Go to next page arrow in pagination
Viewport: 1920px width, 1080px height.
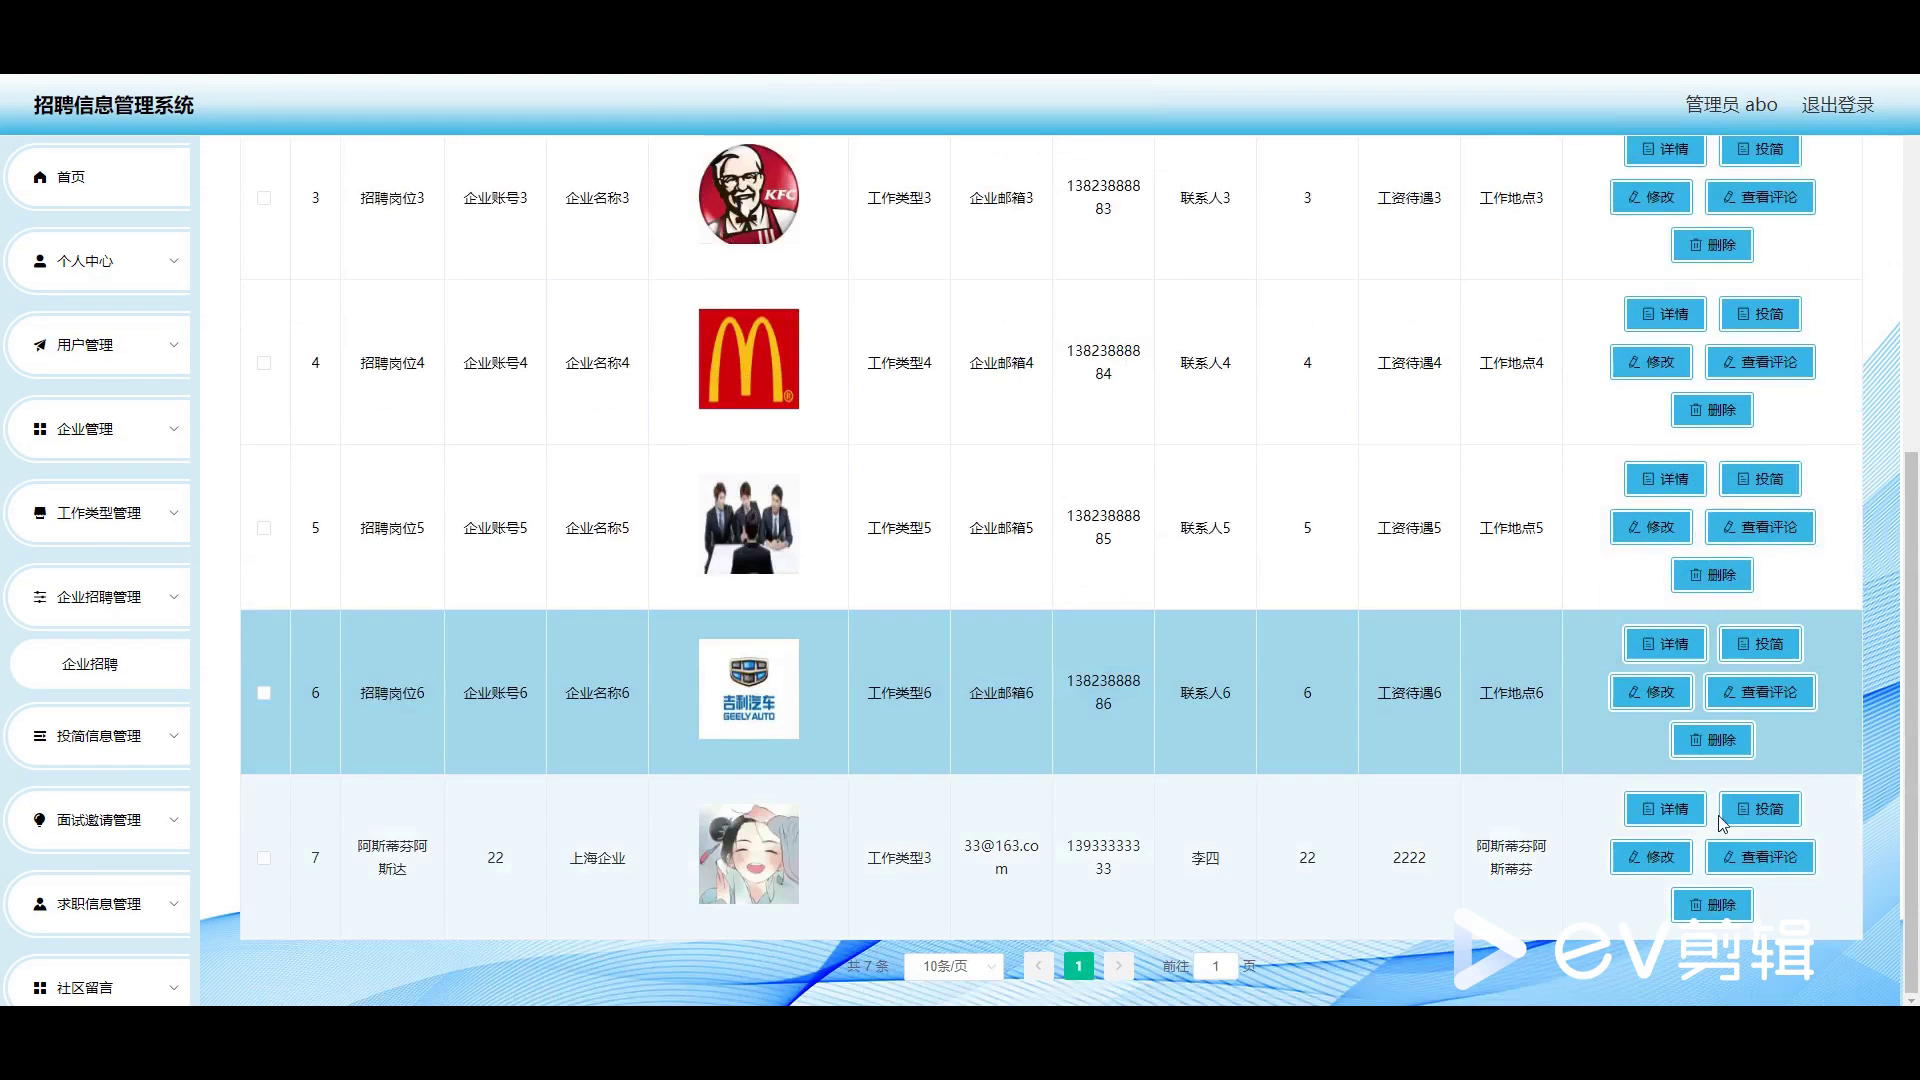tap(1119, 966)
